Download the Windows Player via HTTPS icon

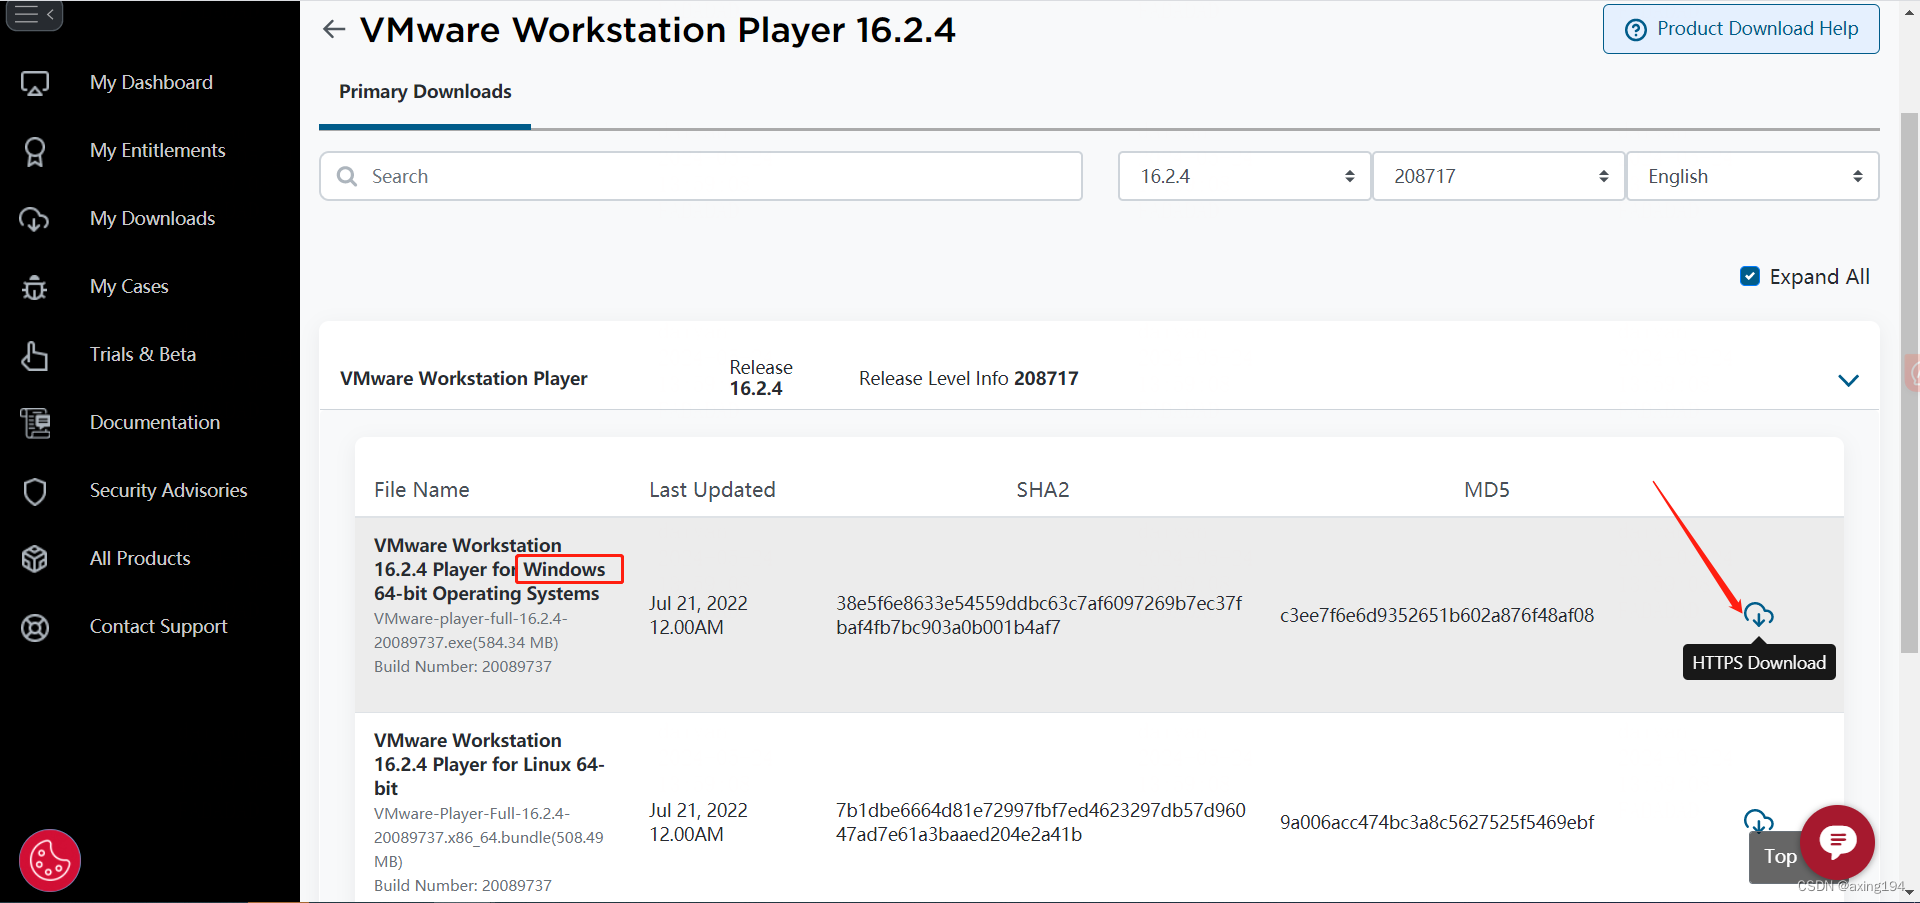(x=1758, y=615)
